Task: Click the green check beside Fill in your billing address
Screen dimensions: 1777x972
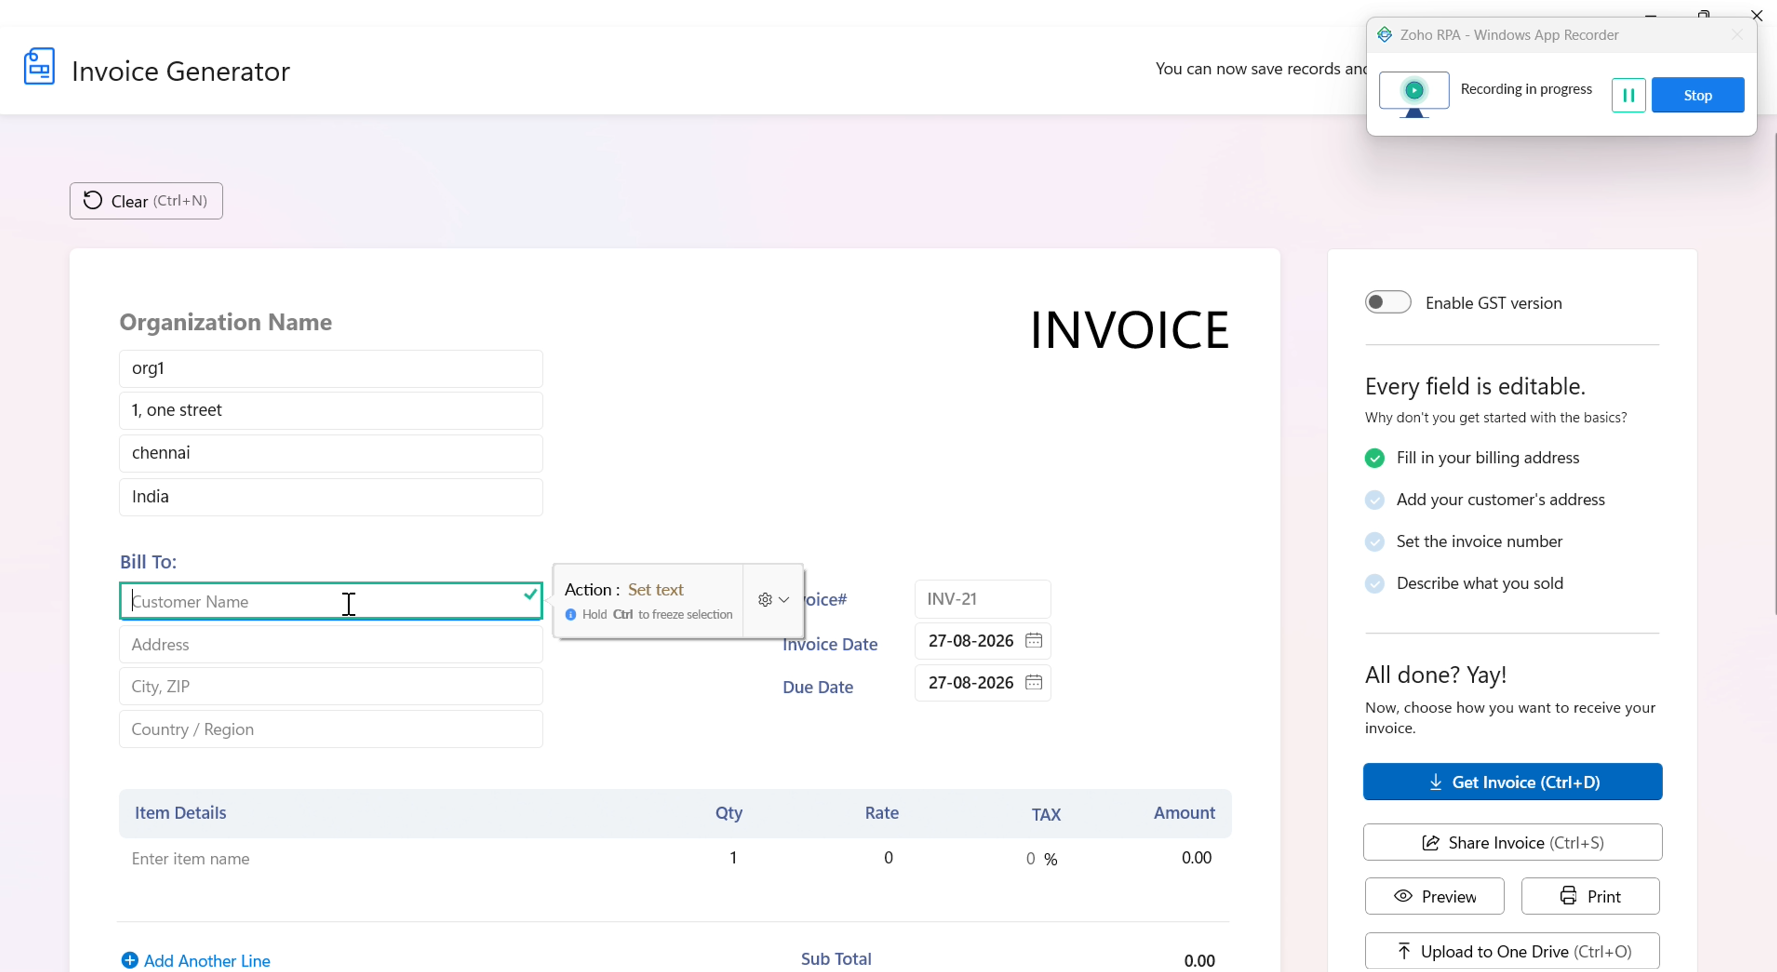Action: tap(1375, 458)
